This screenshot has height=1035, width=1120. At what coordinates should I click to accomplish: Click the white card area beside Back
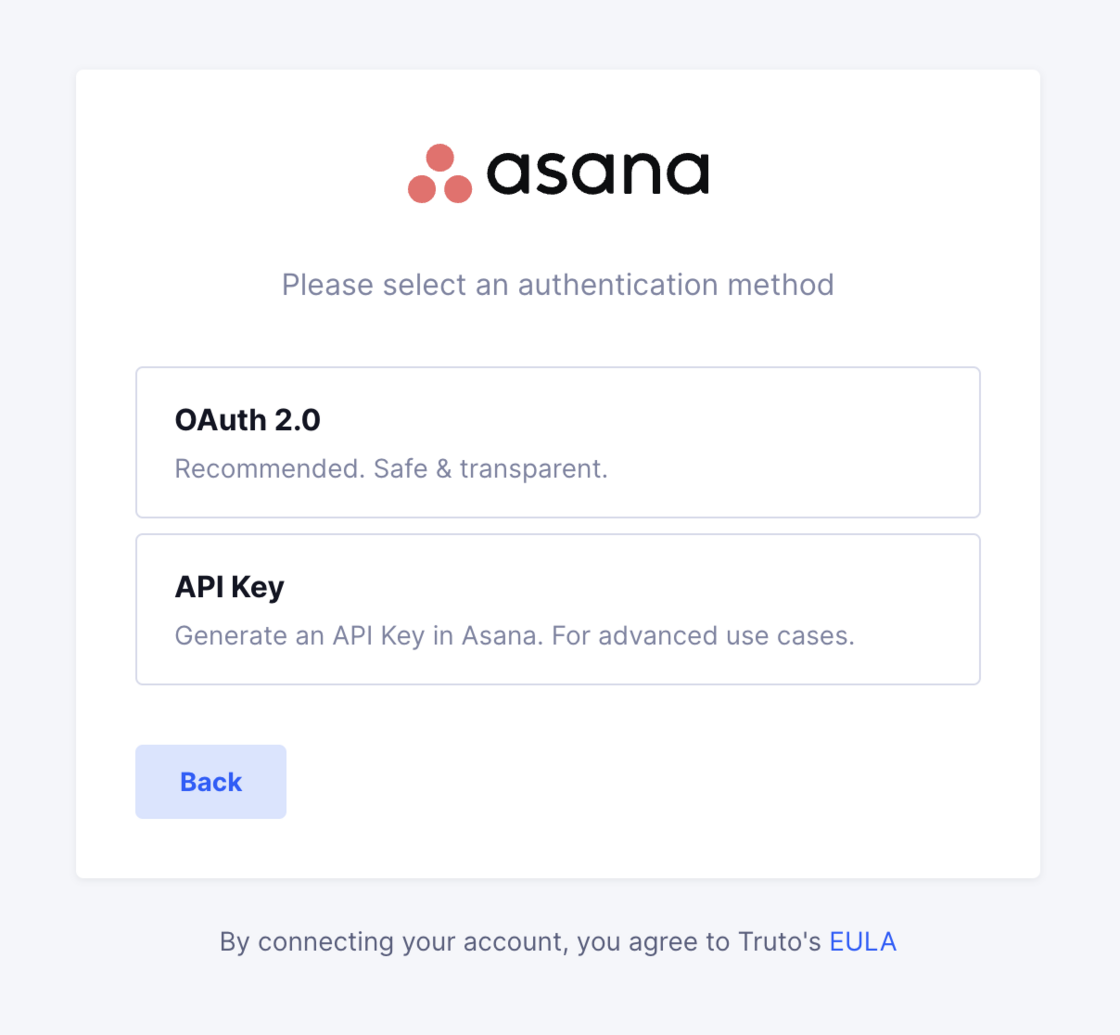click(x=643, y=781)
